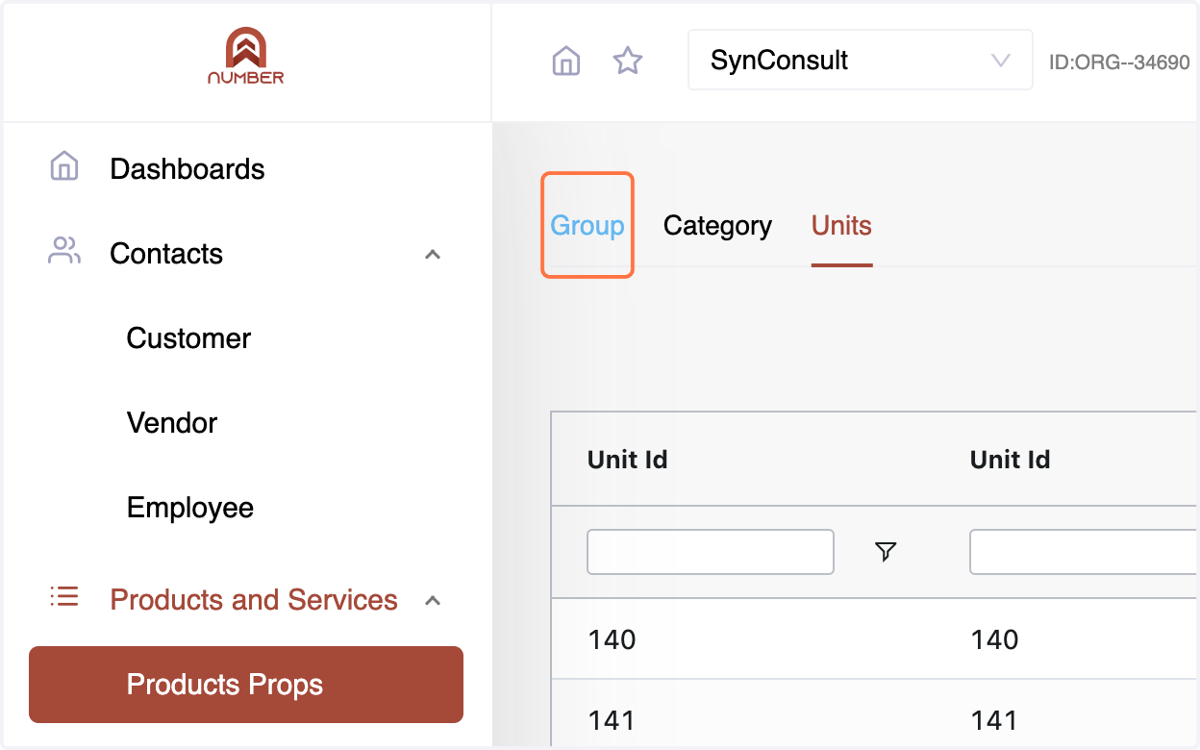Collapse the Products and Services chevron
Screen dimensions: 1200x750
(433, 601)
